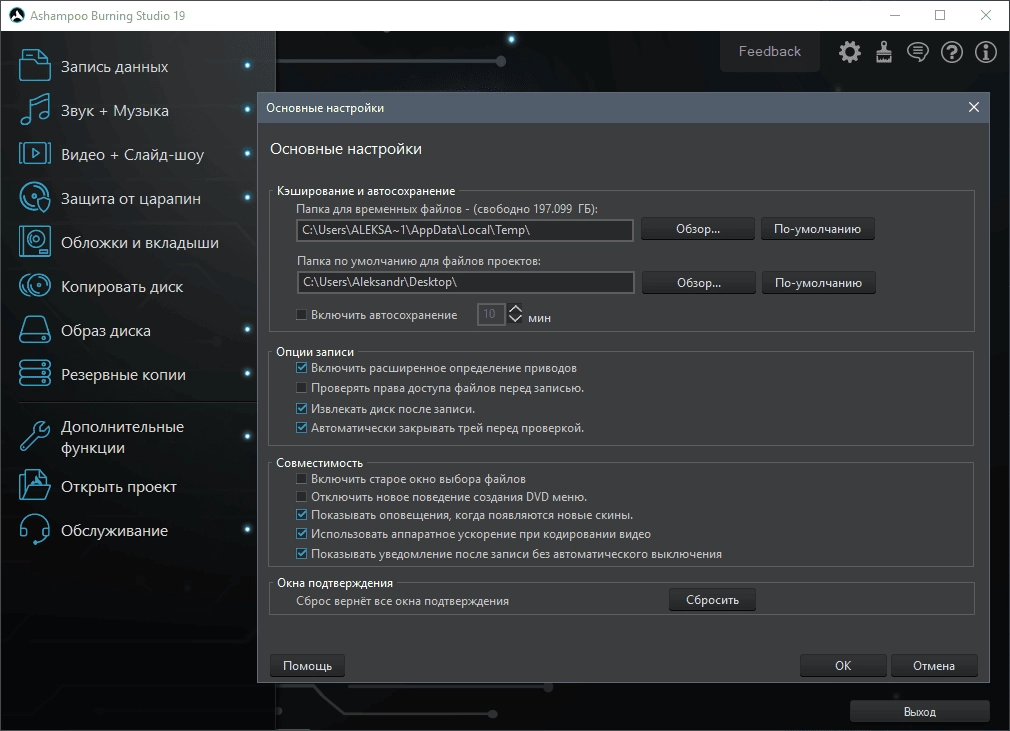The height and width of the screenshot is (731, 1010).
Task: Toggle Показывать оповещения о новых скинах
Action: coord(301,515)
